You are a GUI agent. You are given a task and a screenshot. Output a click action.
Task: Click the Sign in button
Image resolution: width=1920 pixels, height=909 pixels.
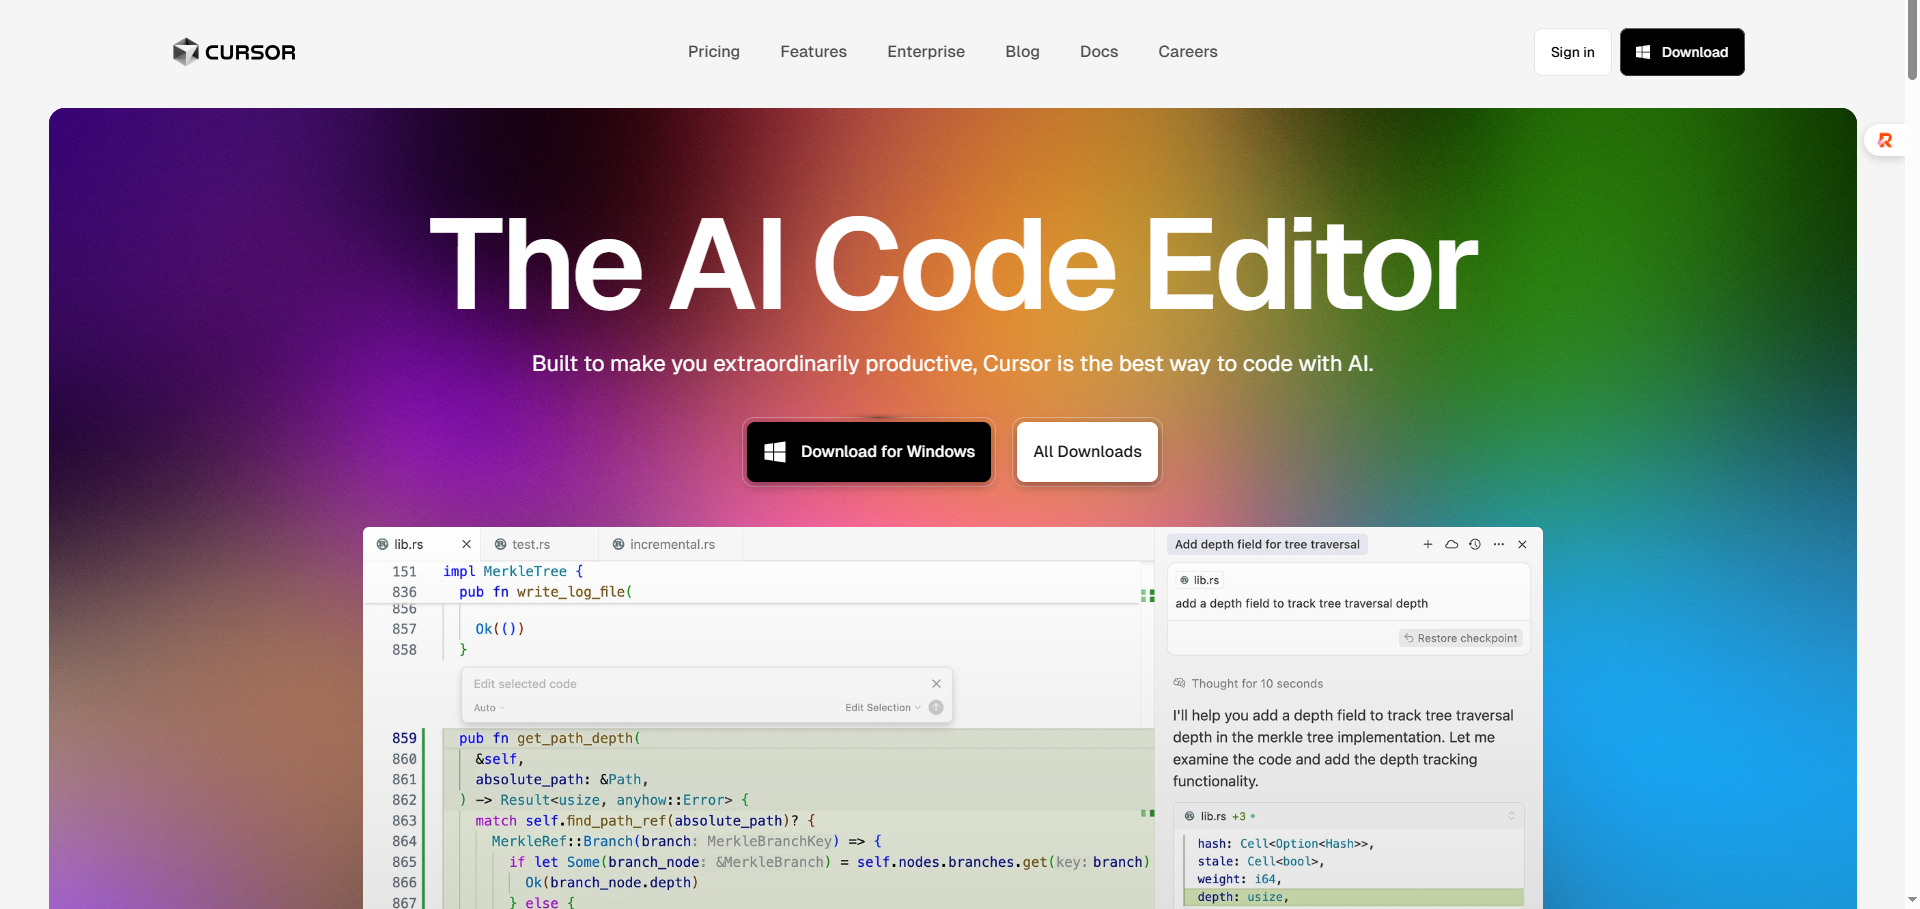tap(1573, 52)
